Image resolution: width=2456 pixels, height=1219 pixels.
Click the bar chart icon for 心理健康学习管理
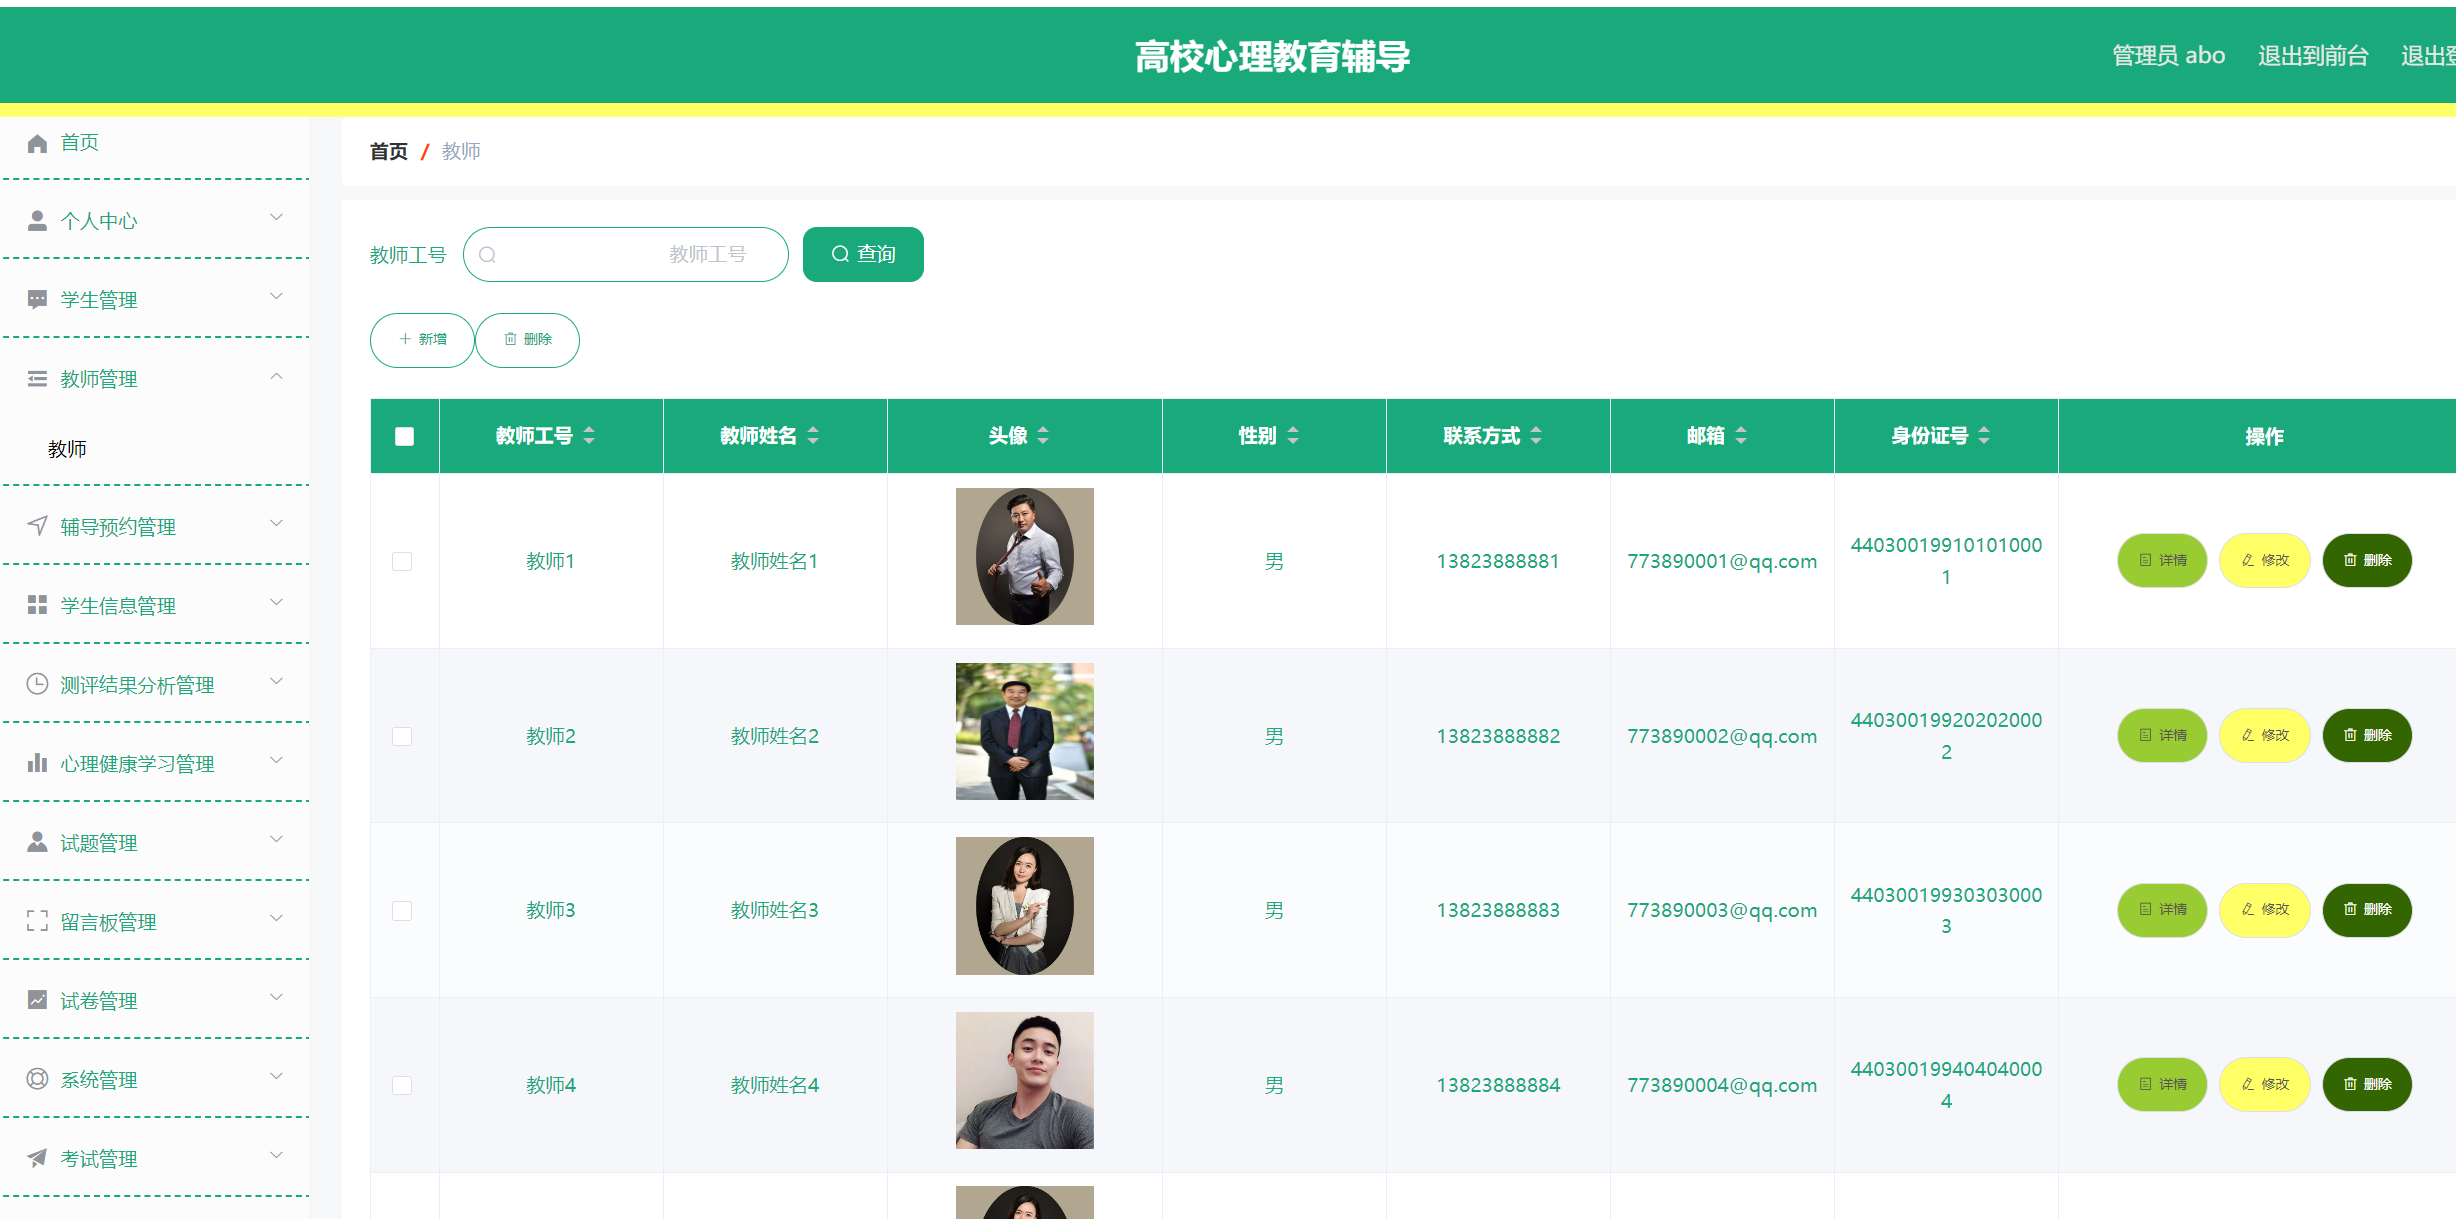pyautogui.click(x=37, y=763)
